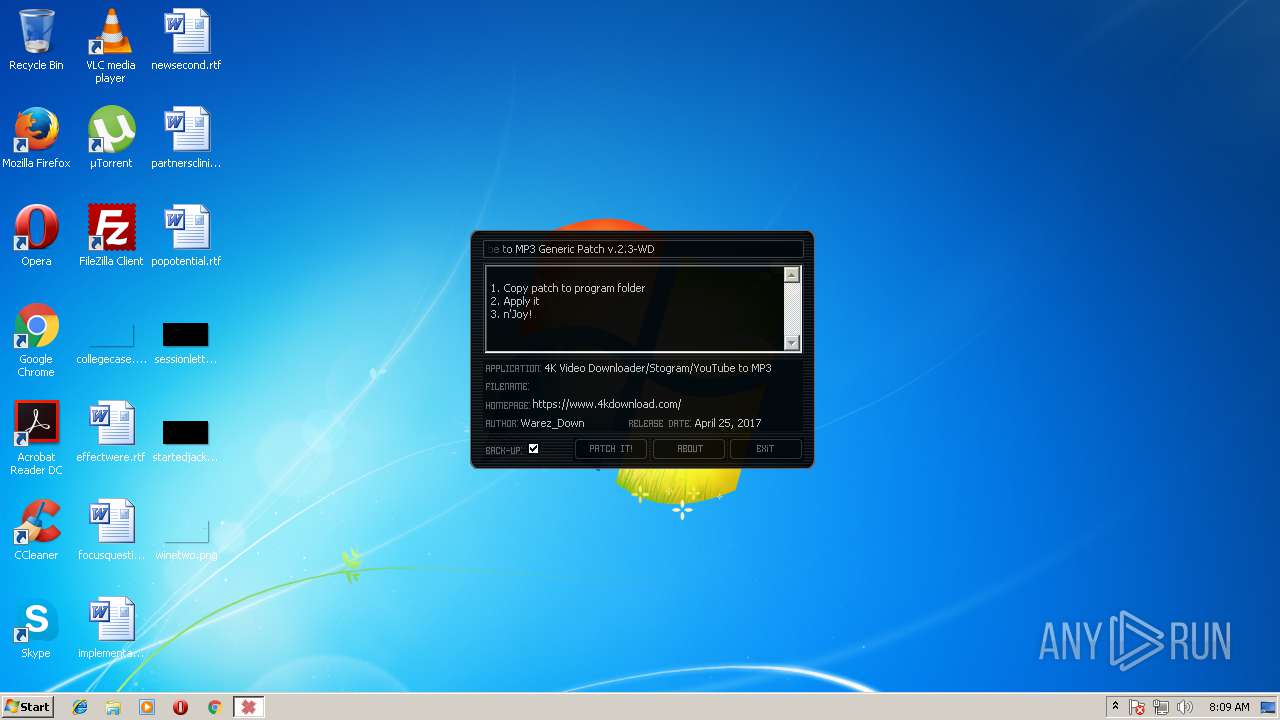Image resolution: width=1280 pixels, height=720 pixels.
Task: Click the instructions scrollbar up arrow
Action: pos(792,275)
